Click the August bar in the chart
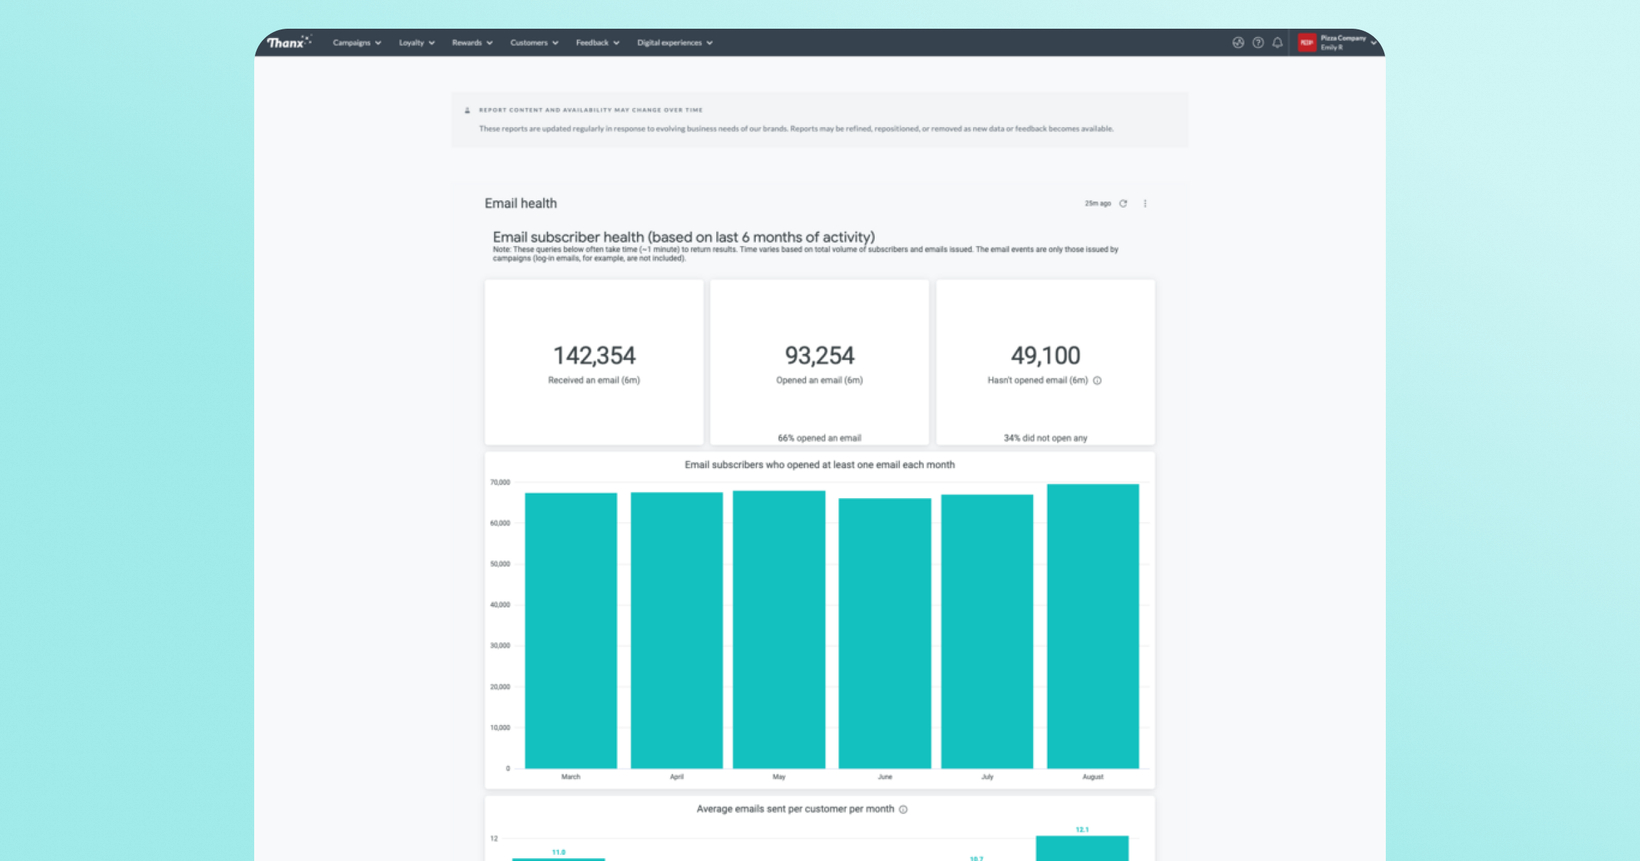This screenshot has width=1640, height=861. click(x=1093, y=626)
